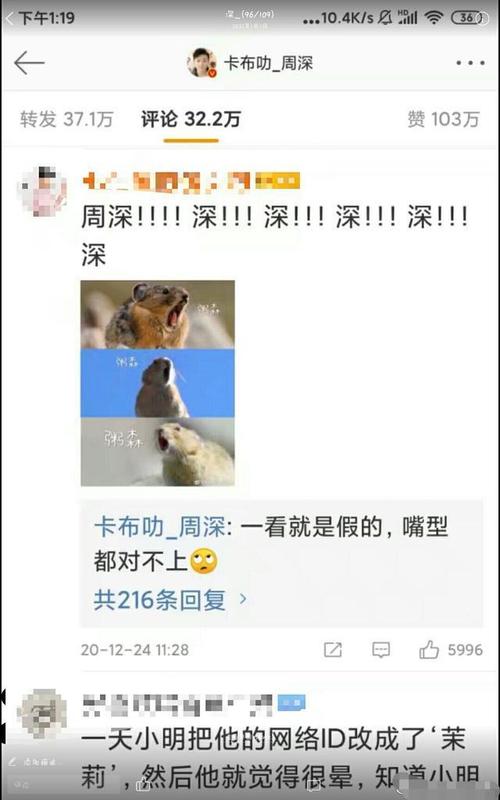Switch to the 赞 103万 tab

443,119
